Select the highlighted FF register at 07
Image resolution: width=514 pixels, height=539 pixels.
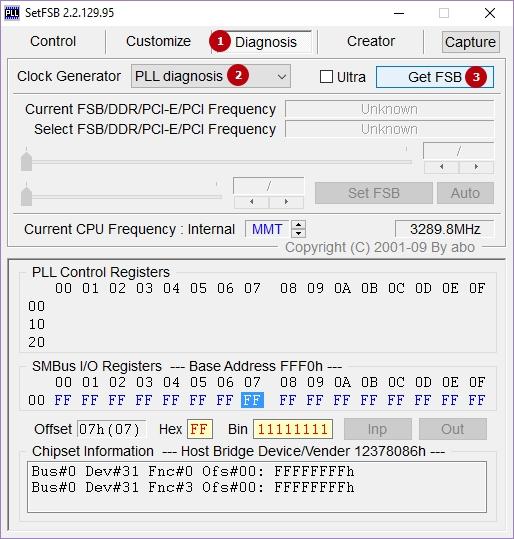click(x=252, y=400)
